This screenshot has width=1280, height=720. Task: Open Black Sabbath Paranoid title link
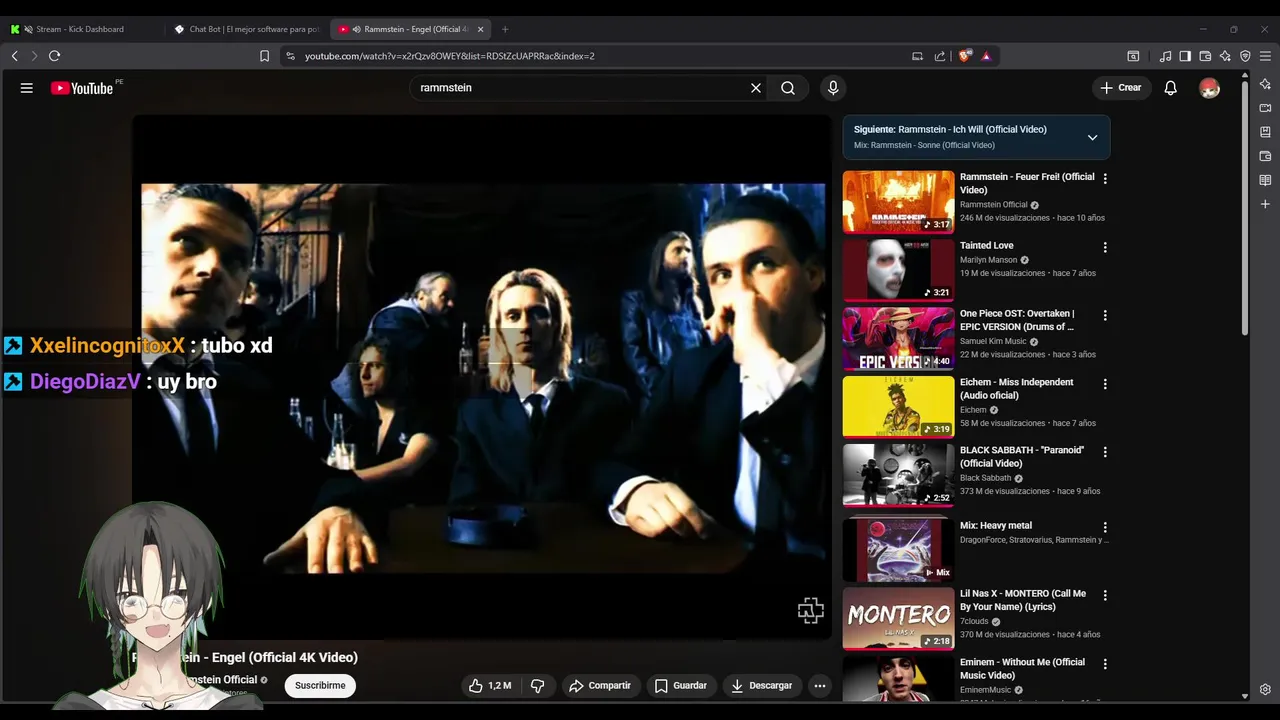(1022, 457)
